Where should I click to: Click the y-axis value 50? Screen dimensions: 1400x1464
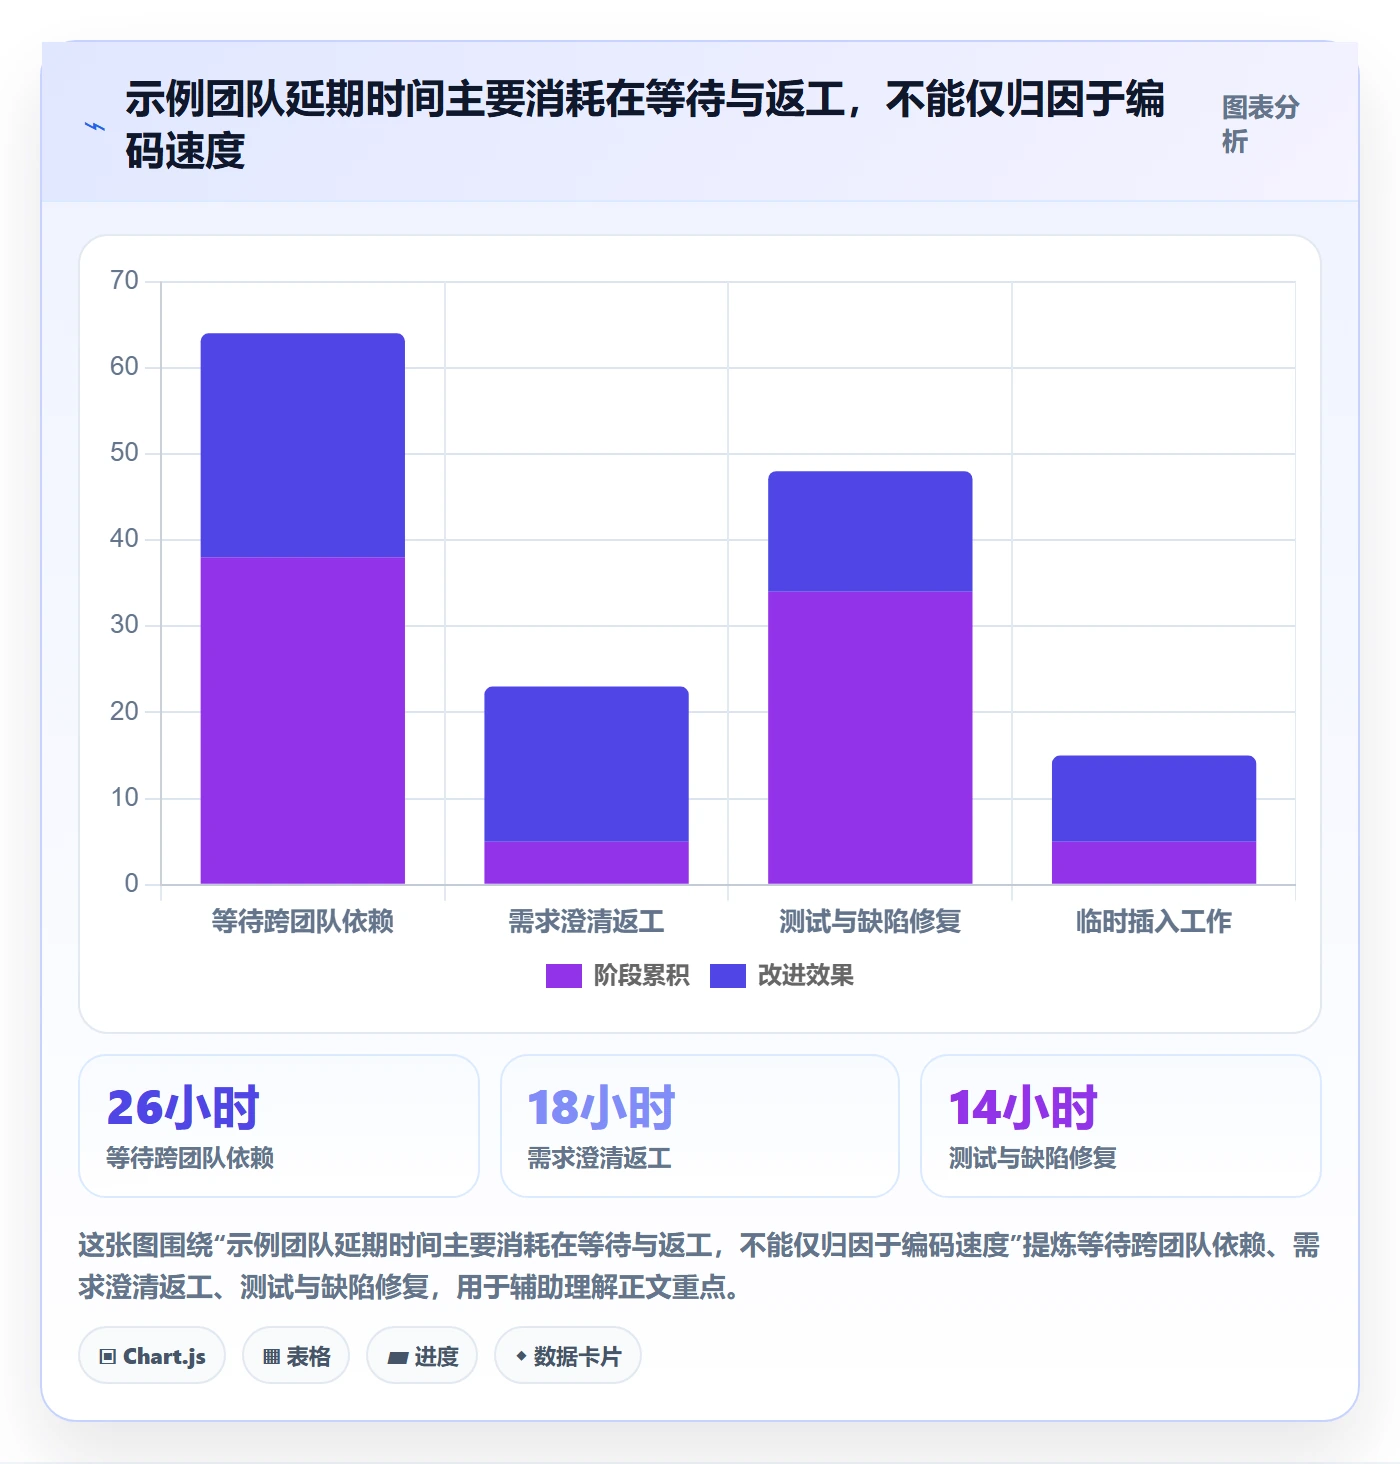click(125, 453)
